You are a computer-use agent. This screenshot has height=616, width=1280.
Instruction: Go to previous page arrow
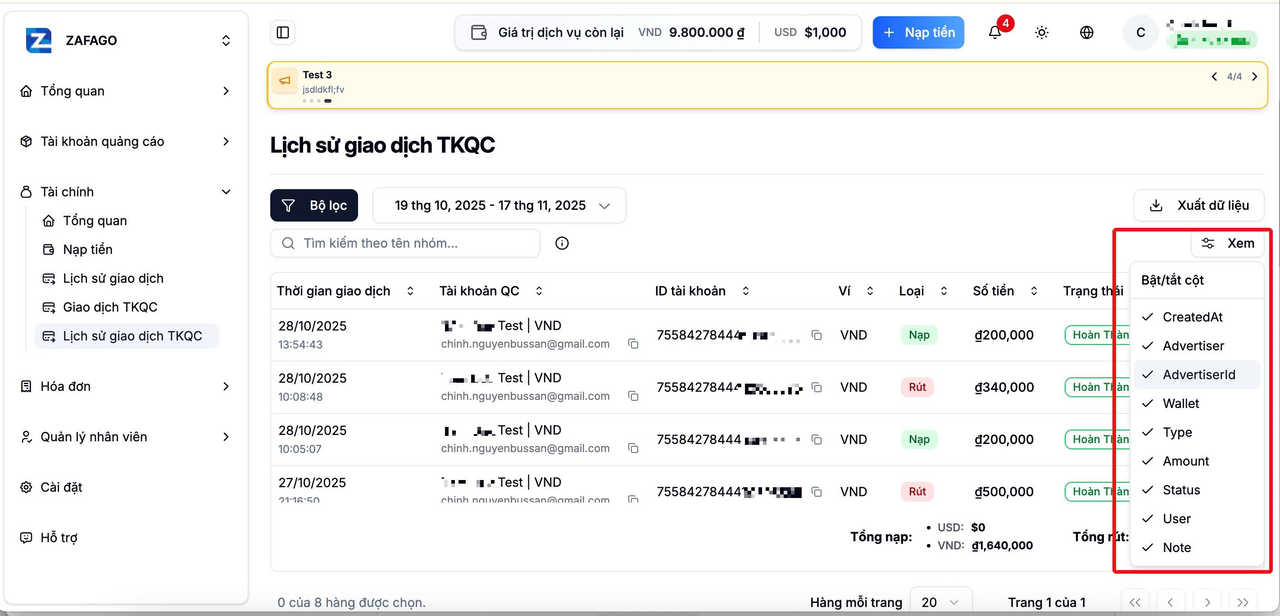point(1170,602)
